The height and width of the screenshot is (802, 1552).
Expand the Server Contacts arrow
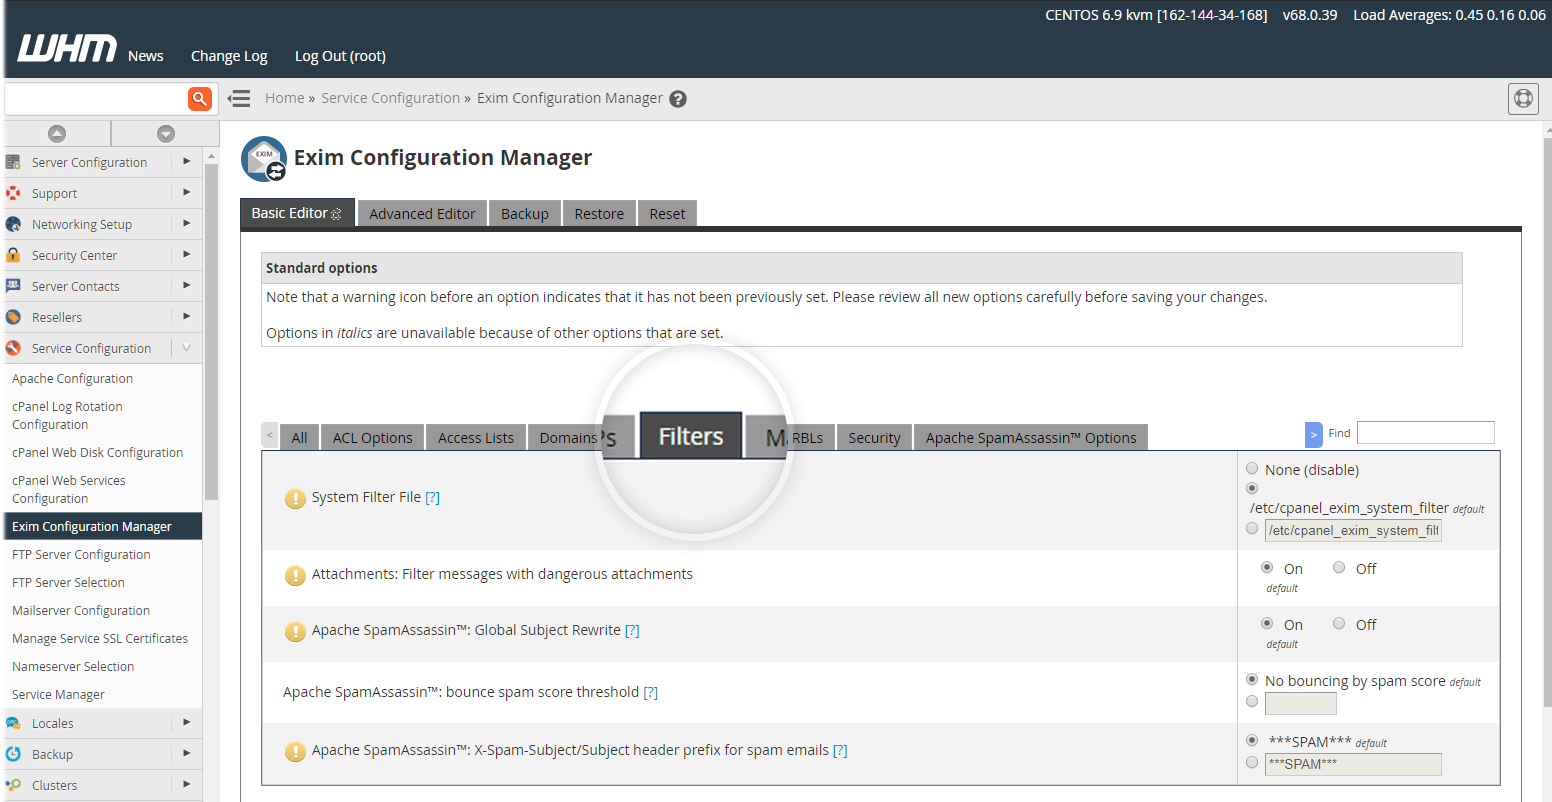point(186,285)
